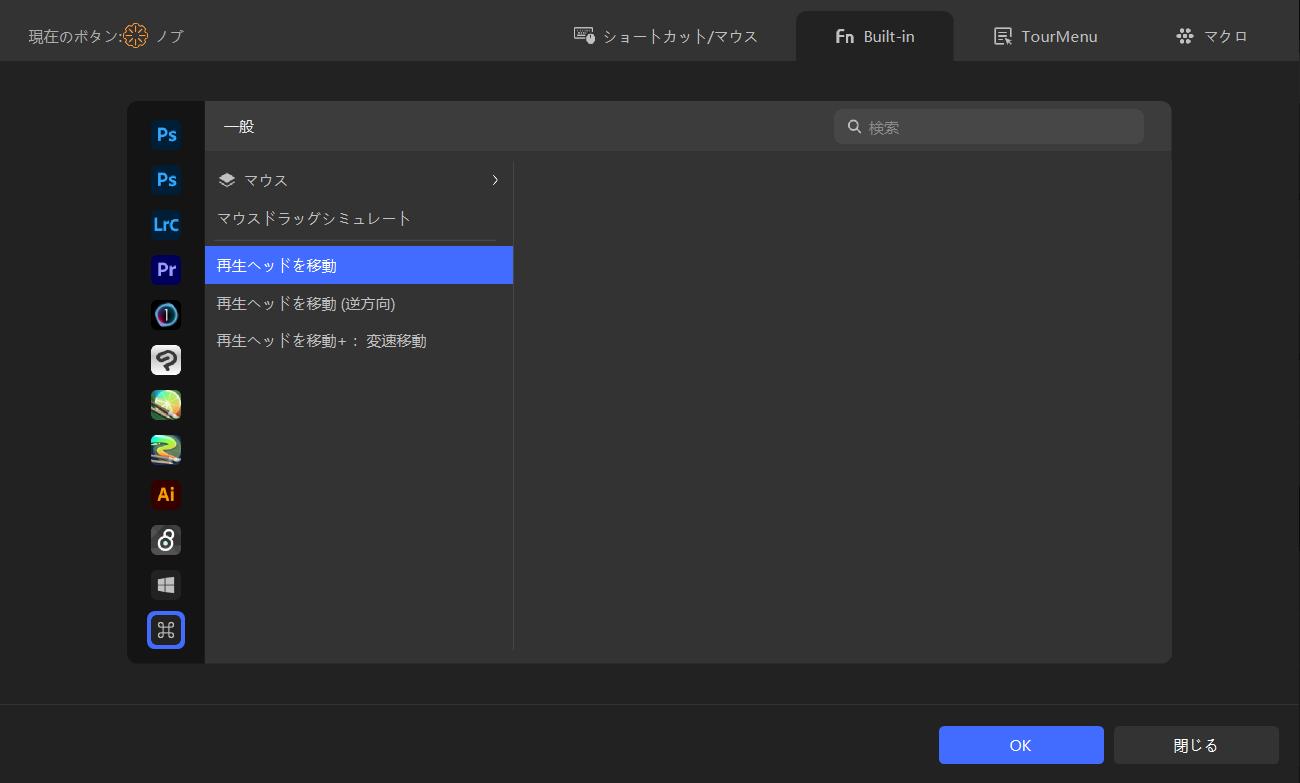Pick the colorful number 2 app icon
Image resolution: width=1300 pixels, height=783 pixels.
click(x=166, y=449)
